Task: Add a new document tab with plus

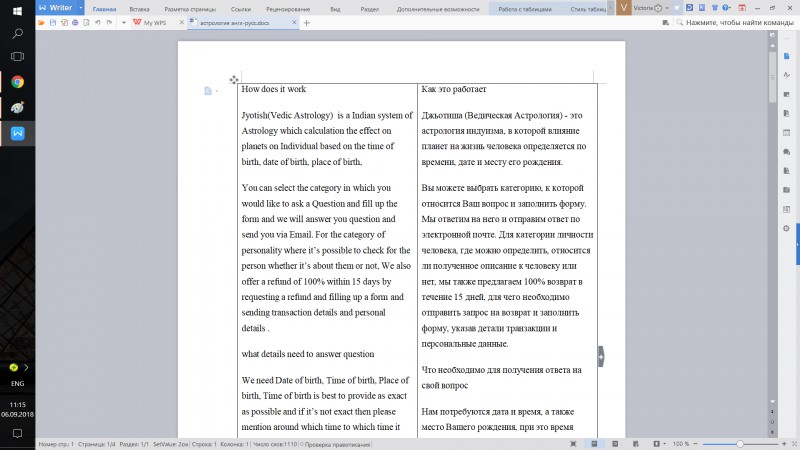Action: 307,22
